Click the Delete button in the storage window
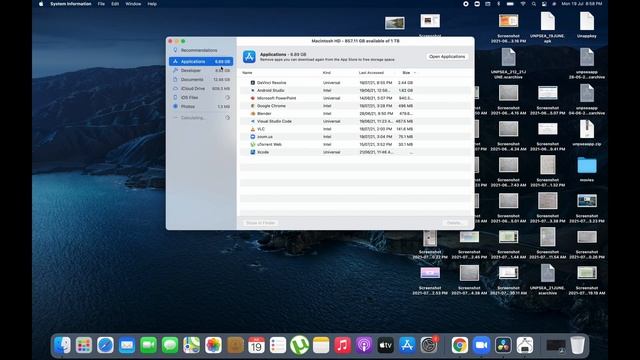Viewport: 640px width, 360px height. click(x=454, y=223)
